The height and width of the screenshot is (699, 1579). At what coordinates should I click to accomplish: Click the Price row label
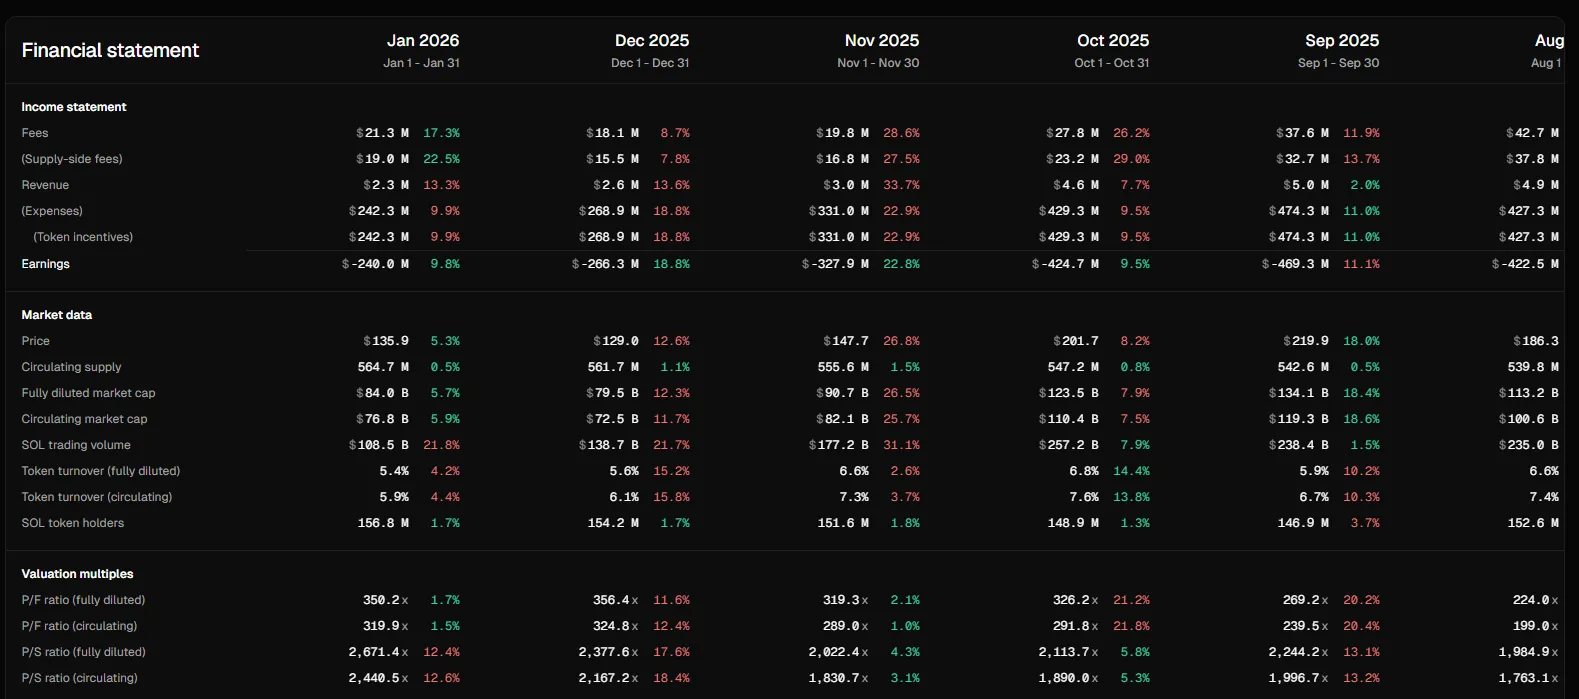click(35, 341)
